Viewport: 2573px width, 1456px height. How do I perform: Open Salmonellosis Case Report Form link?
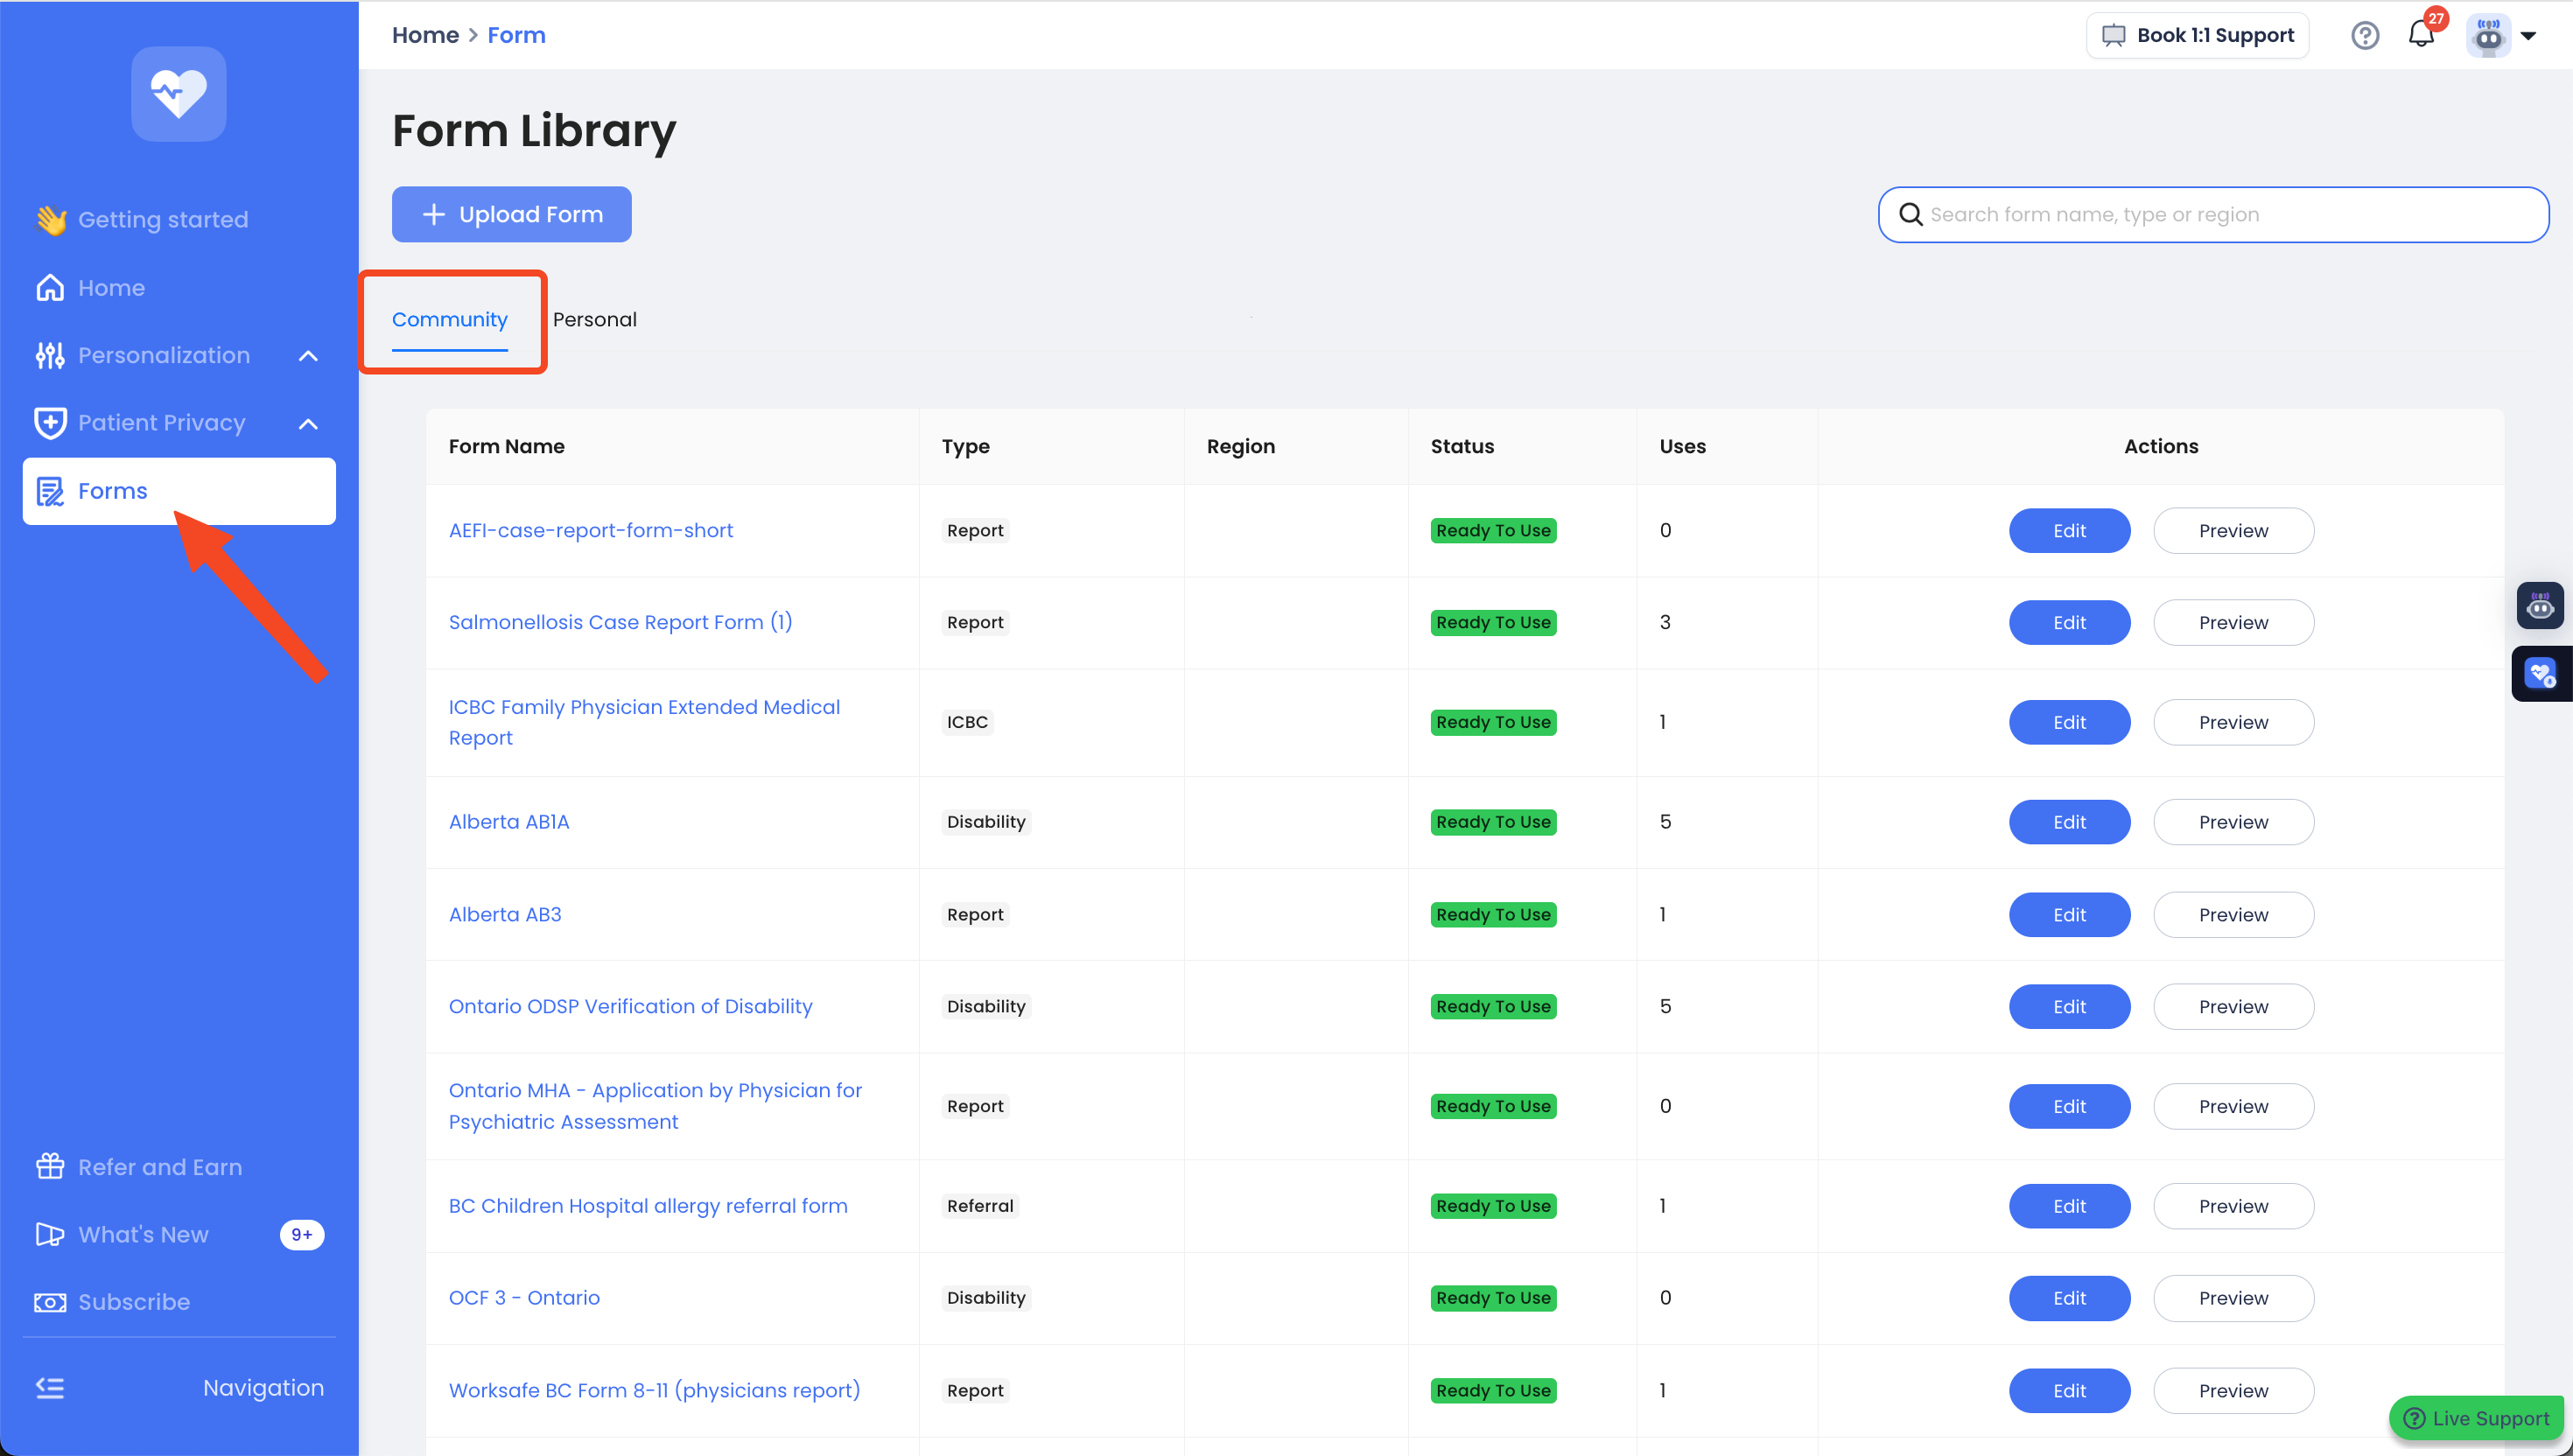[x=620, y=621]
